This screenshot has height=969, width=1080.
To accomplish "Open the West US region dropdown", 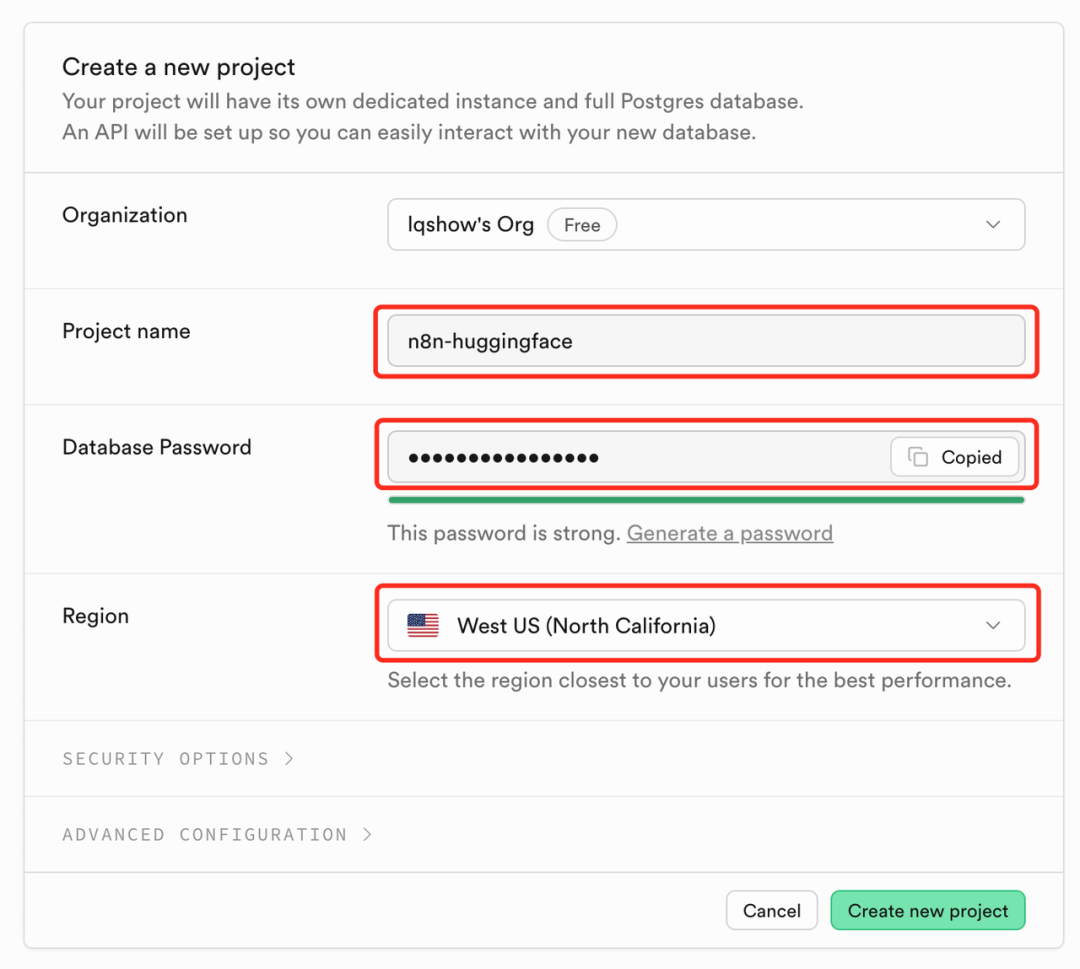I will (706, 625).
